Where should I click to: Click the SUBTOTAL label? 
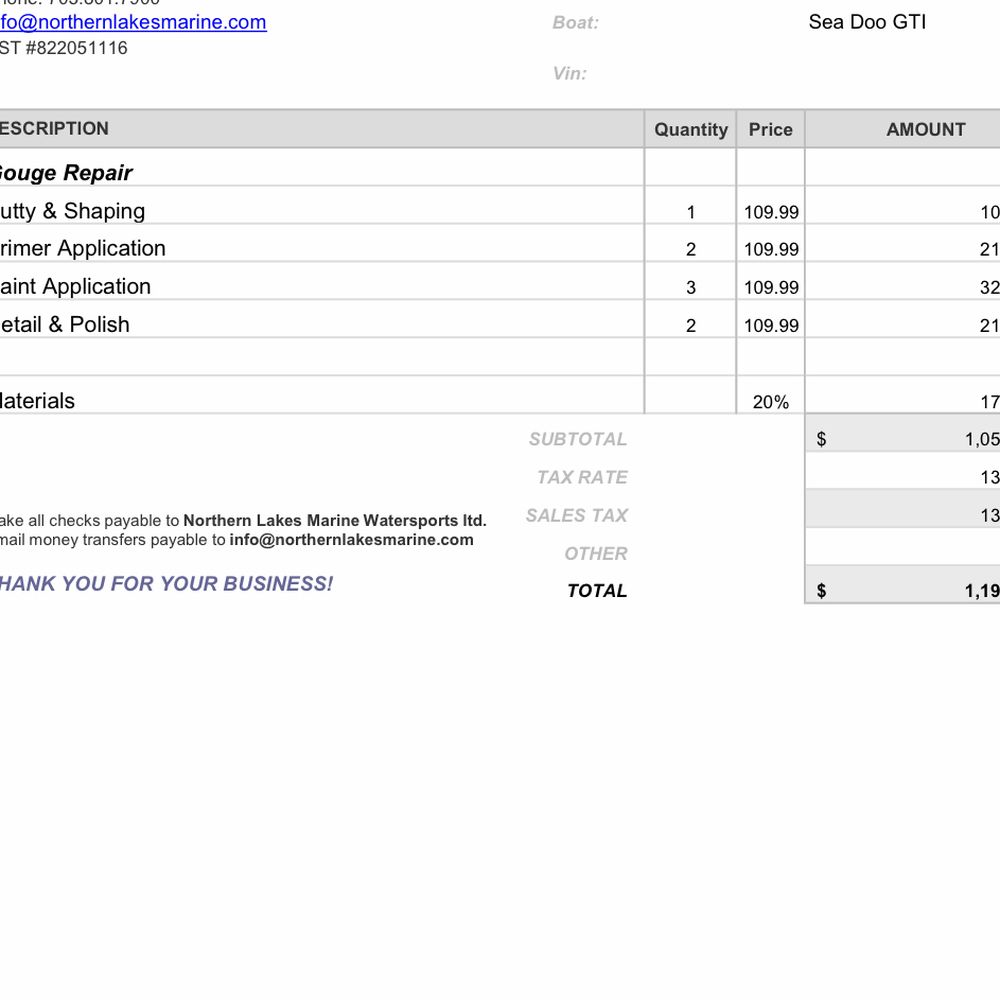(x=578, y=439)
